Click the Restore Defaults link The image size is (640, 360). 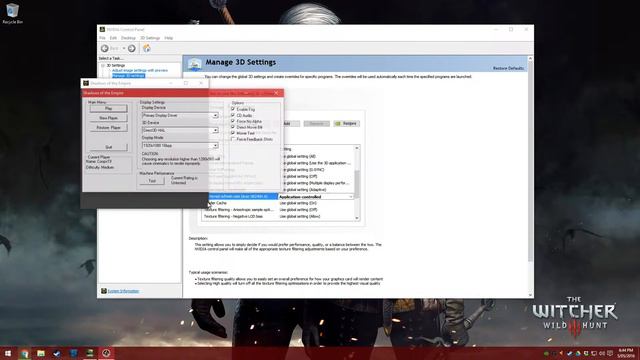click(508, 68)
